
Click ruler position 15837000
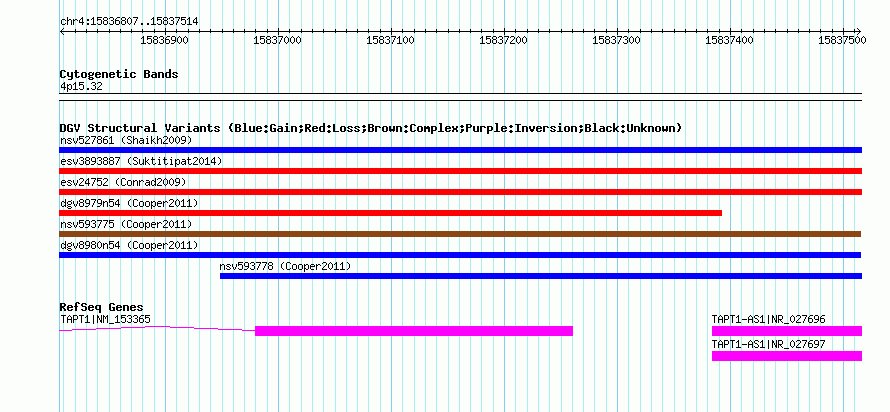click(x=278, y=41)
